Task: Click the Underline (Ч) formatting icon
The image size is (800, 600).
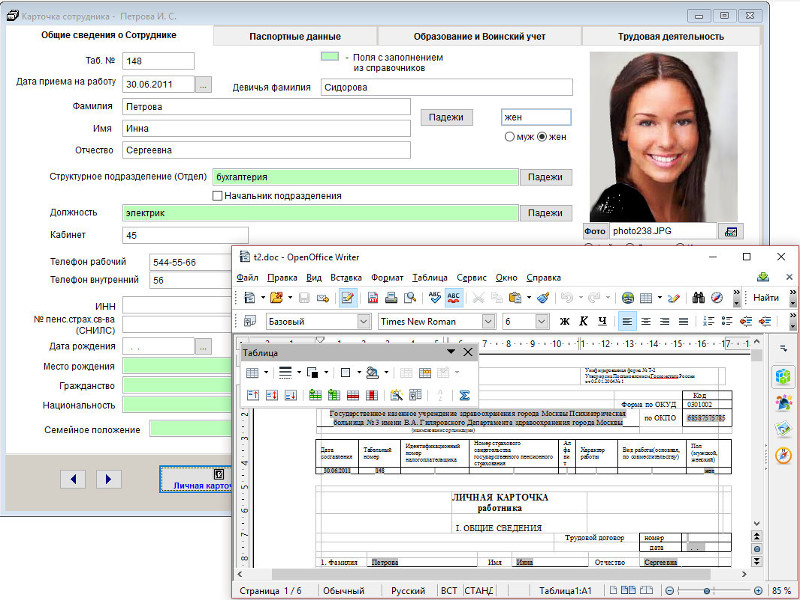Action: [601, 321]
